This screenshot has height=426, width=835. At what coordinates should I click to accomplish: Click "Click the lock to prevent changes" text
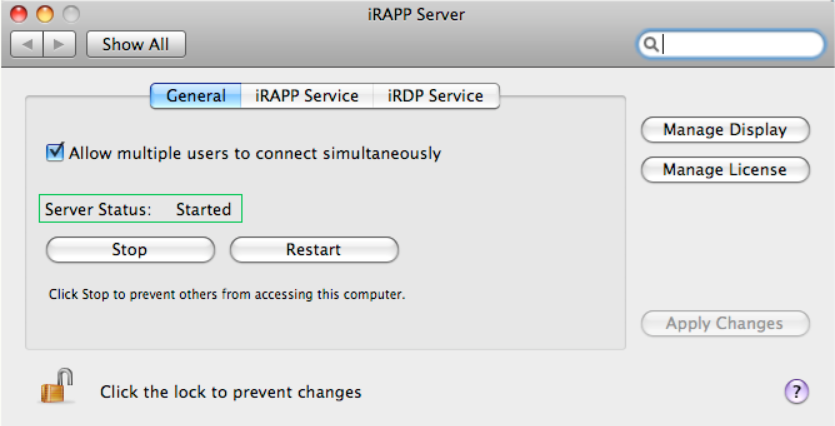[231, 392]
